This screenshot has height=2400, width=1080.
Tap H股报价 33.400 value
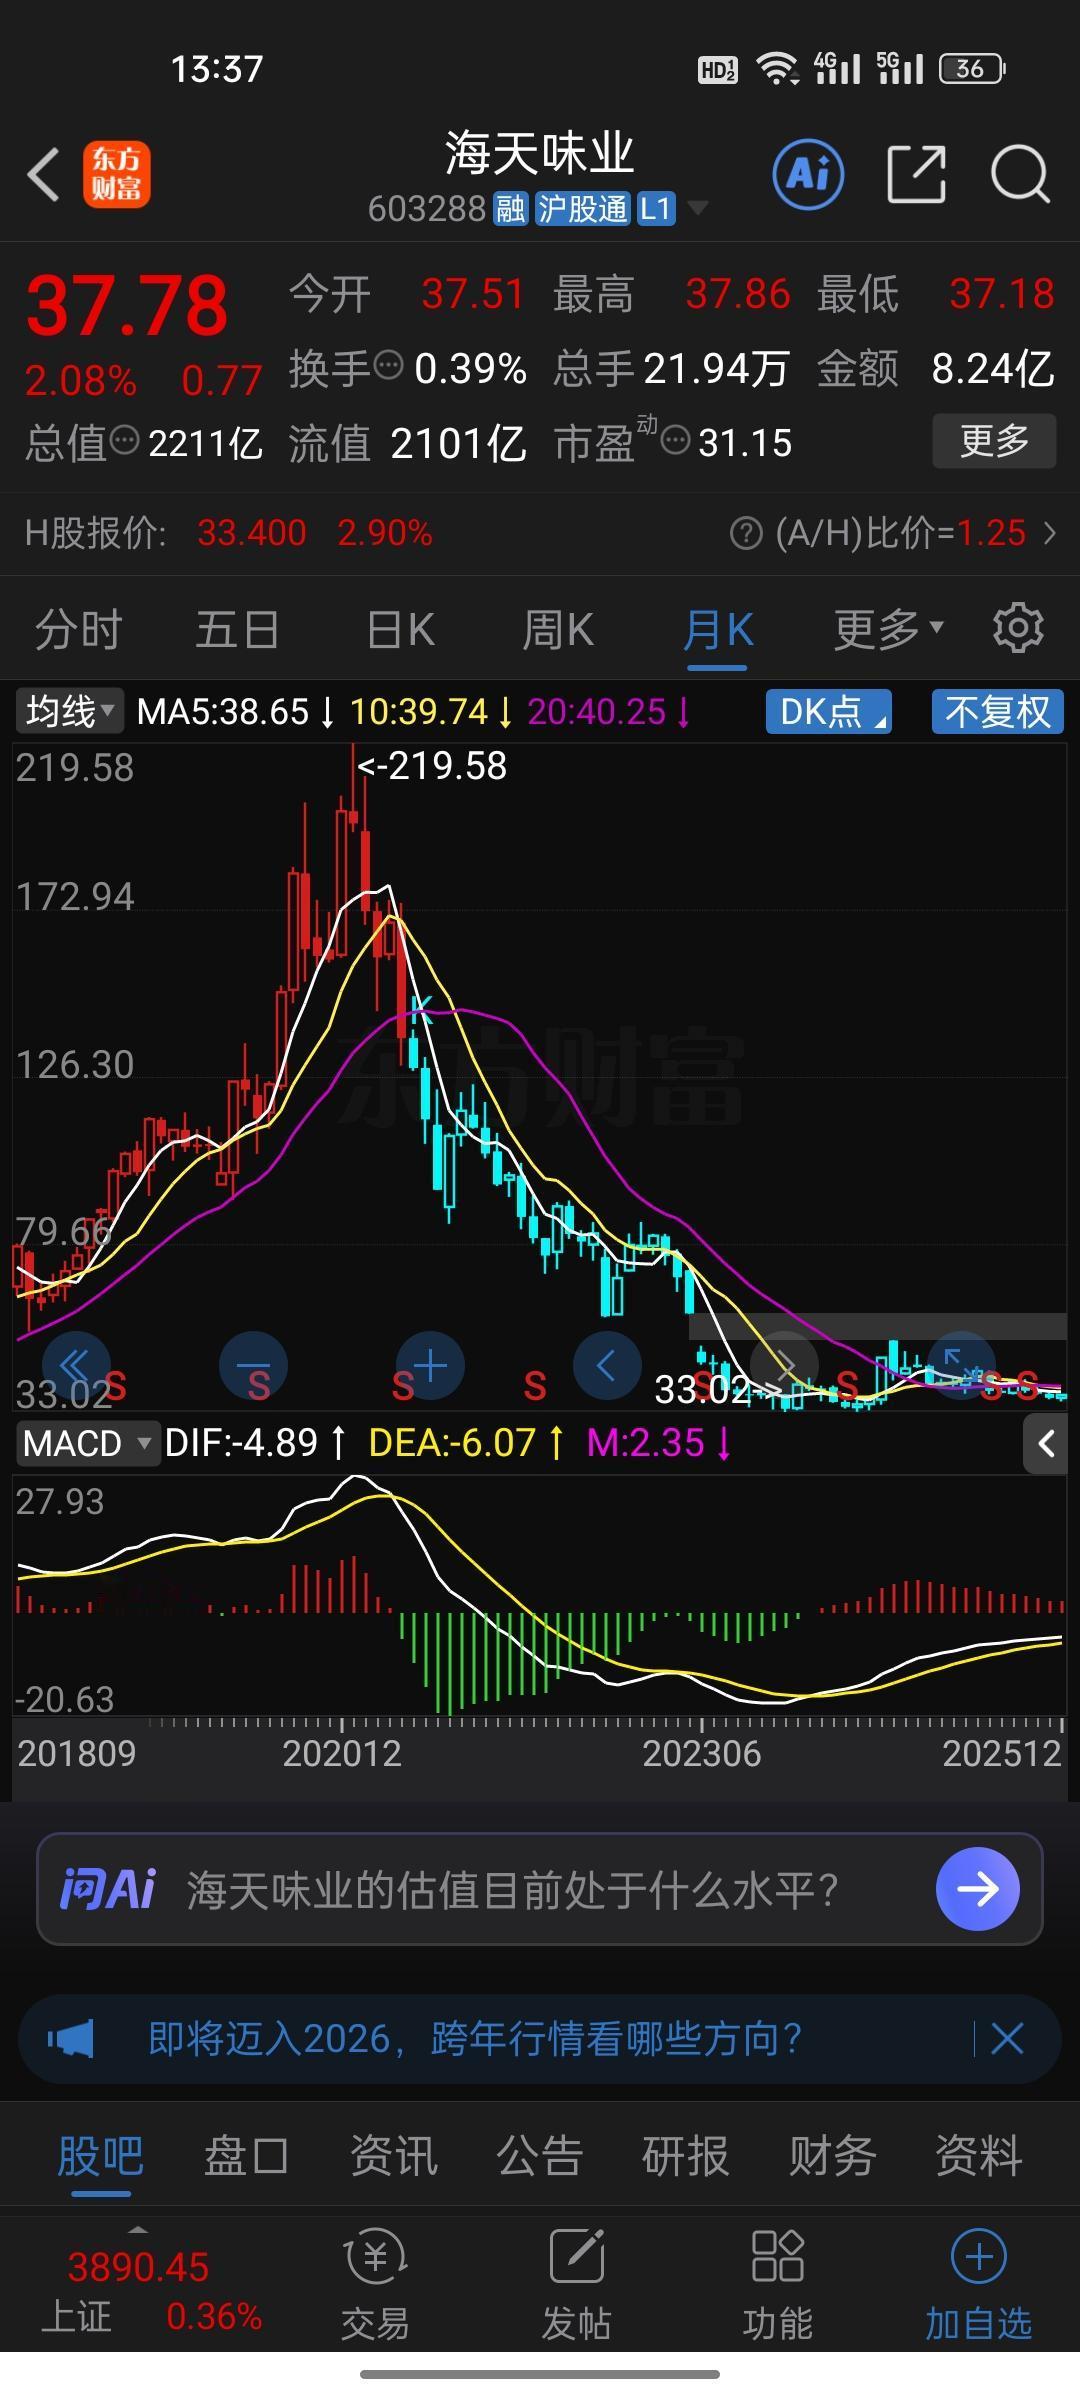252,533
